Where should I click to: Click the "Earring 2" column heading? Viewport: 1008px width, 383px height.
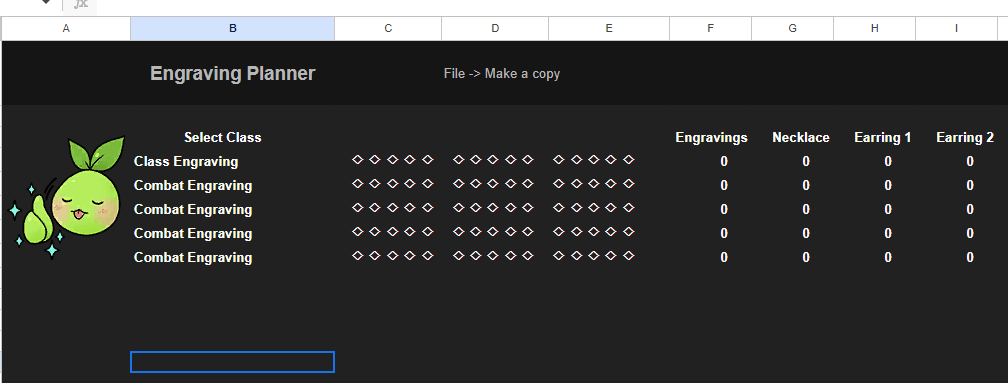coord(965,138)
